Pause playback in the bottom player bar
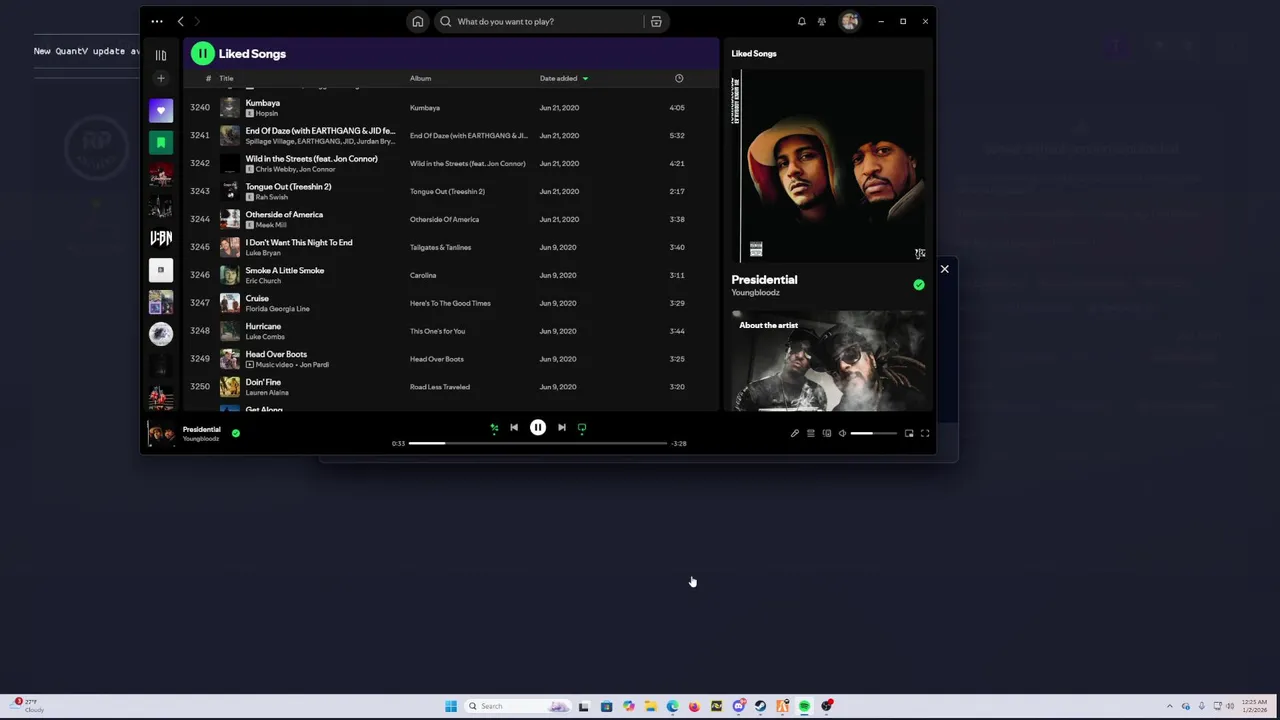This screenshot has width=1280, height=720. coord(538,428)
